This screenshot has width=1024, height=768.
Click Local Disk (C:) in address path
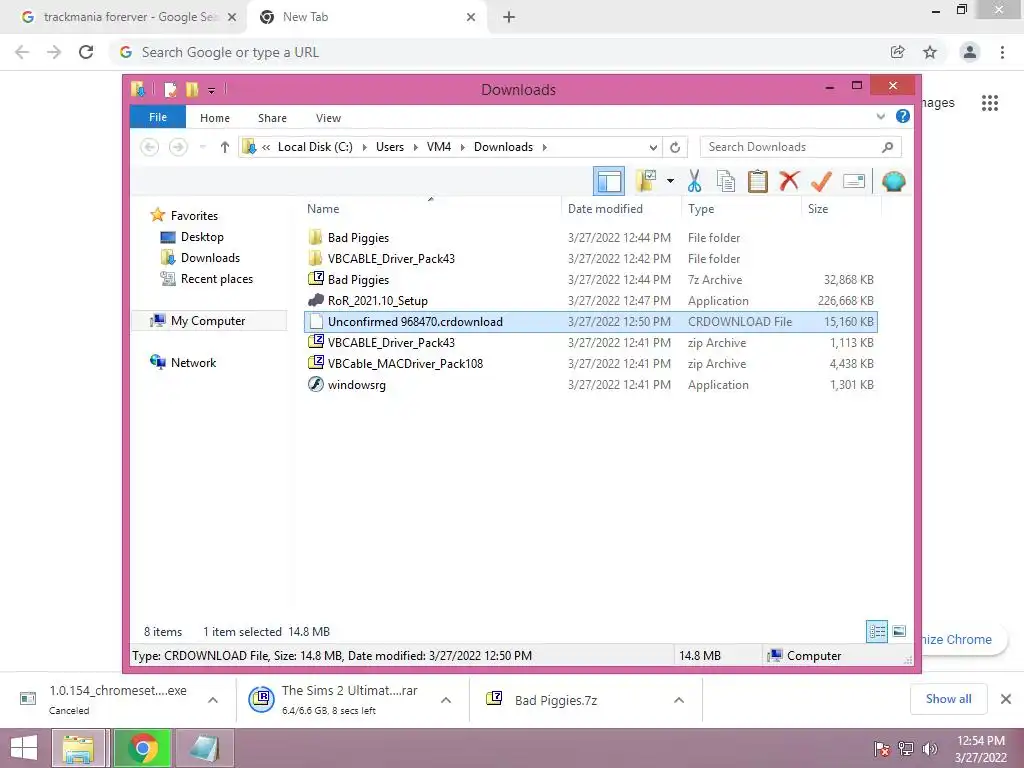pyautogui.click(x=315, y=147)
